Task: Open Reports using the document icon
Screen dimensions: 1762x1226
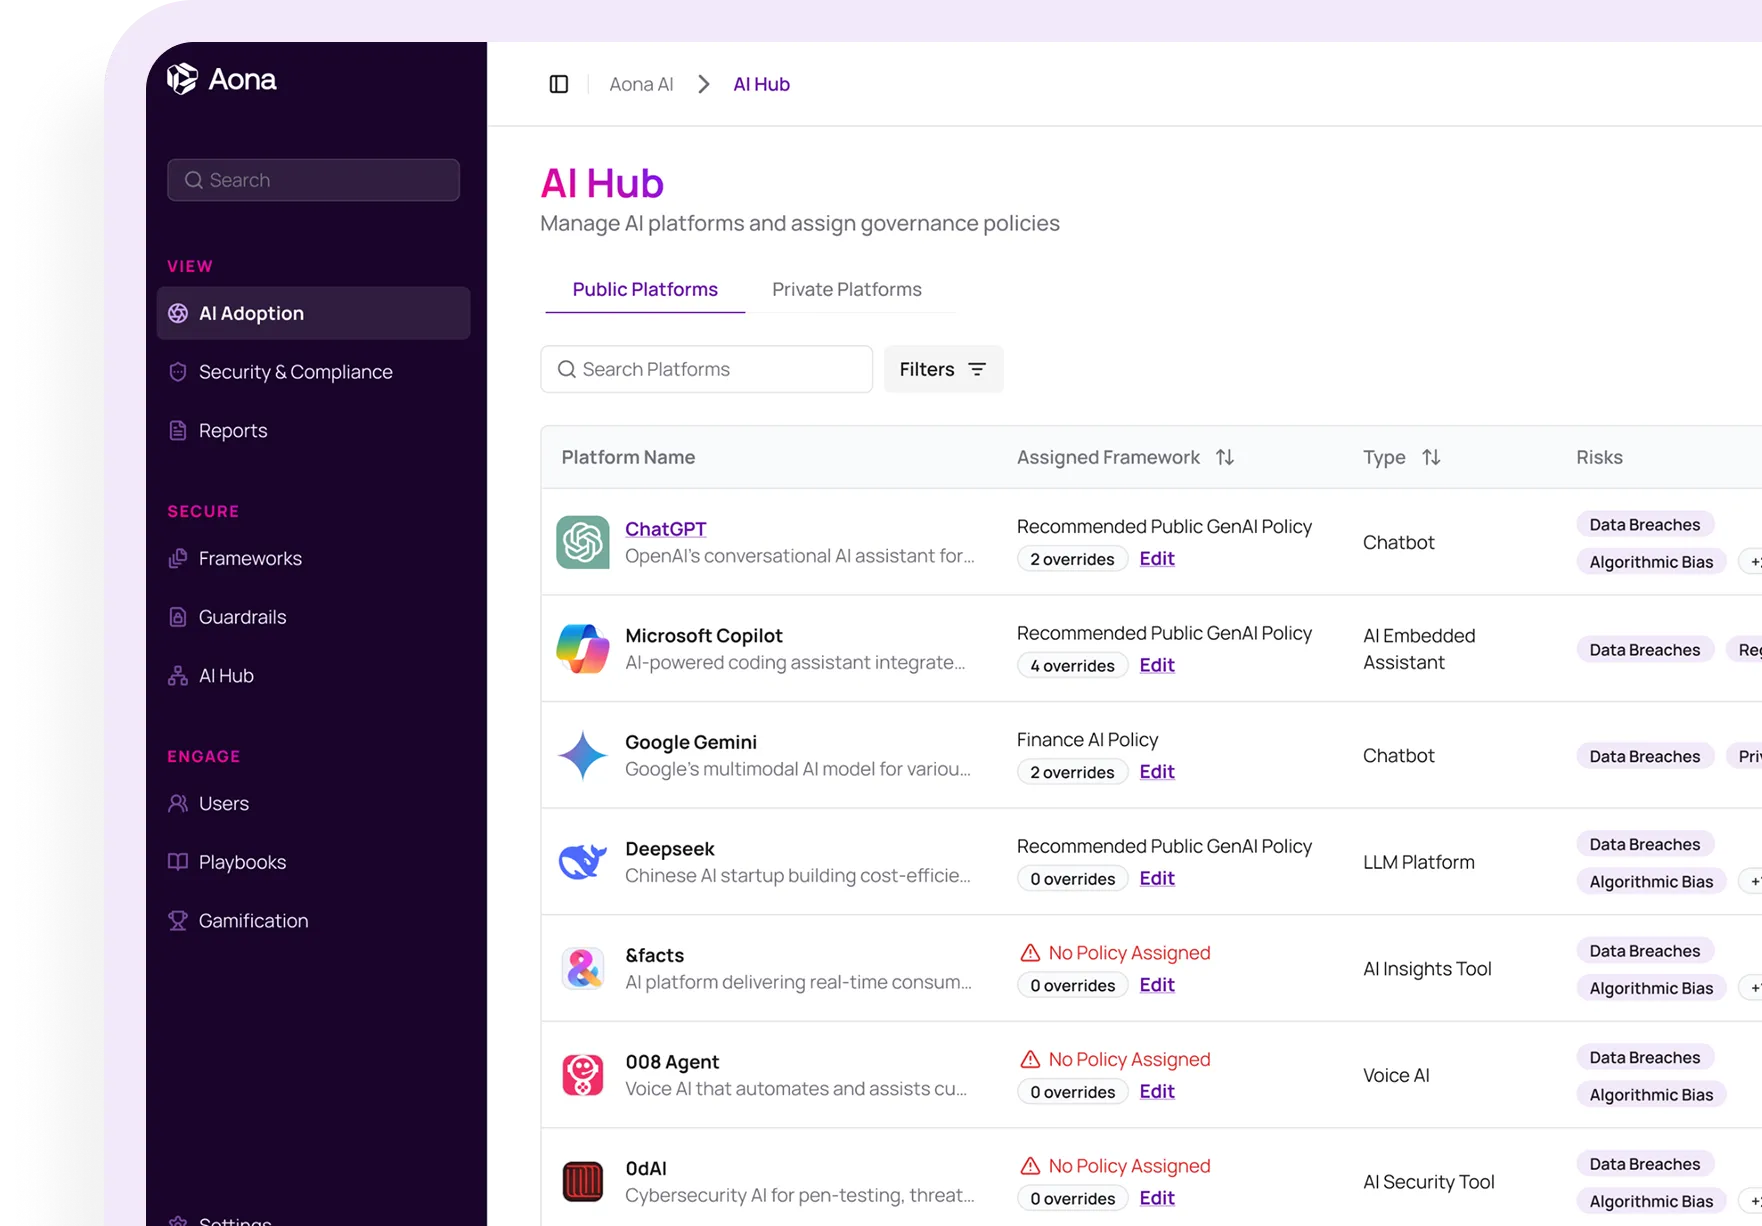Action: 177,430
